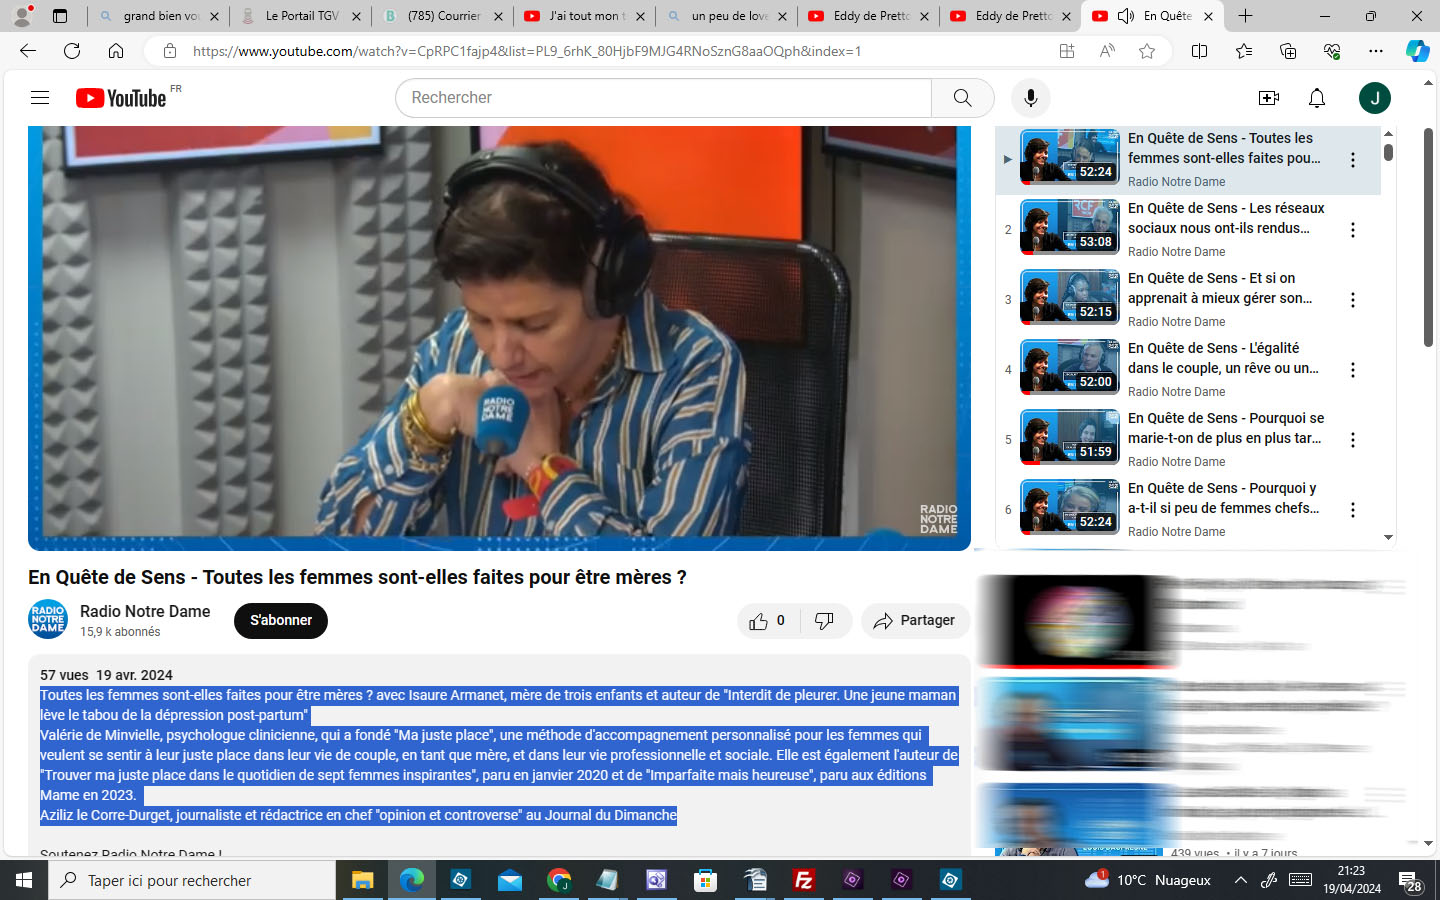Viewport: 1440px width, 900px height.
Task: Open File Explorer from taskbar
Action: [362, 880]
